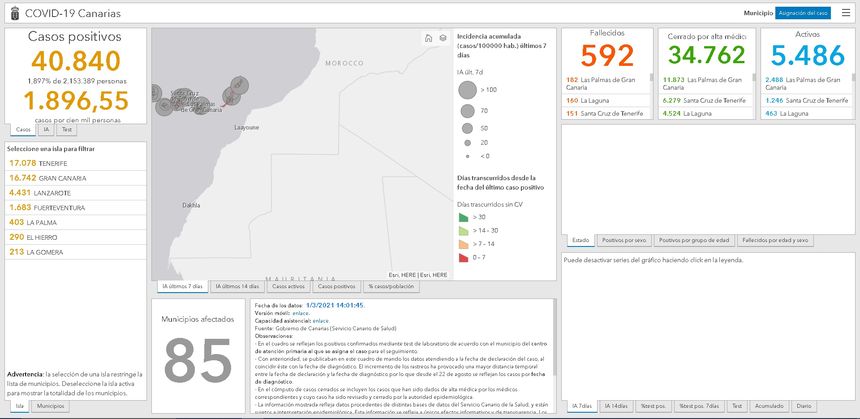Switch to the Casos activos map tab
Viewport: 860px width, 419px height.
pyautogui.click(x=289, y=287)
